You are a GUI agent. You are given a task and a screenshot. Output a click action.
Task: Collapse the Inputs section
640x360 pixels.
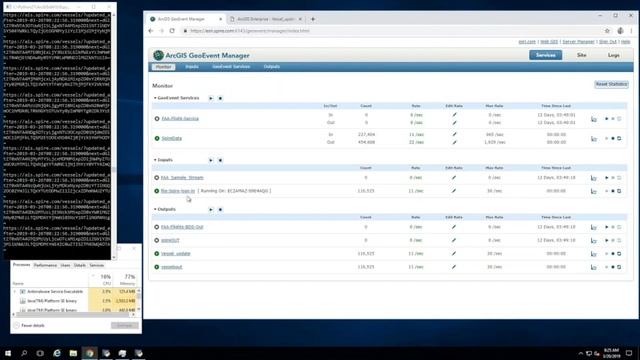pos(155,160)
